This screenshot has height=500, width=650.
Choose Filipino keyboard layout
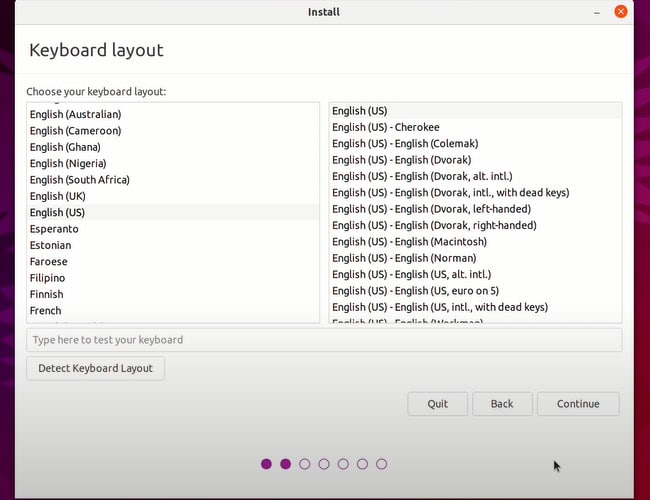coord(173,278)
